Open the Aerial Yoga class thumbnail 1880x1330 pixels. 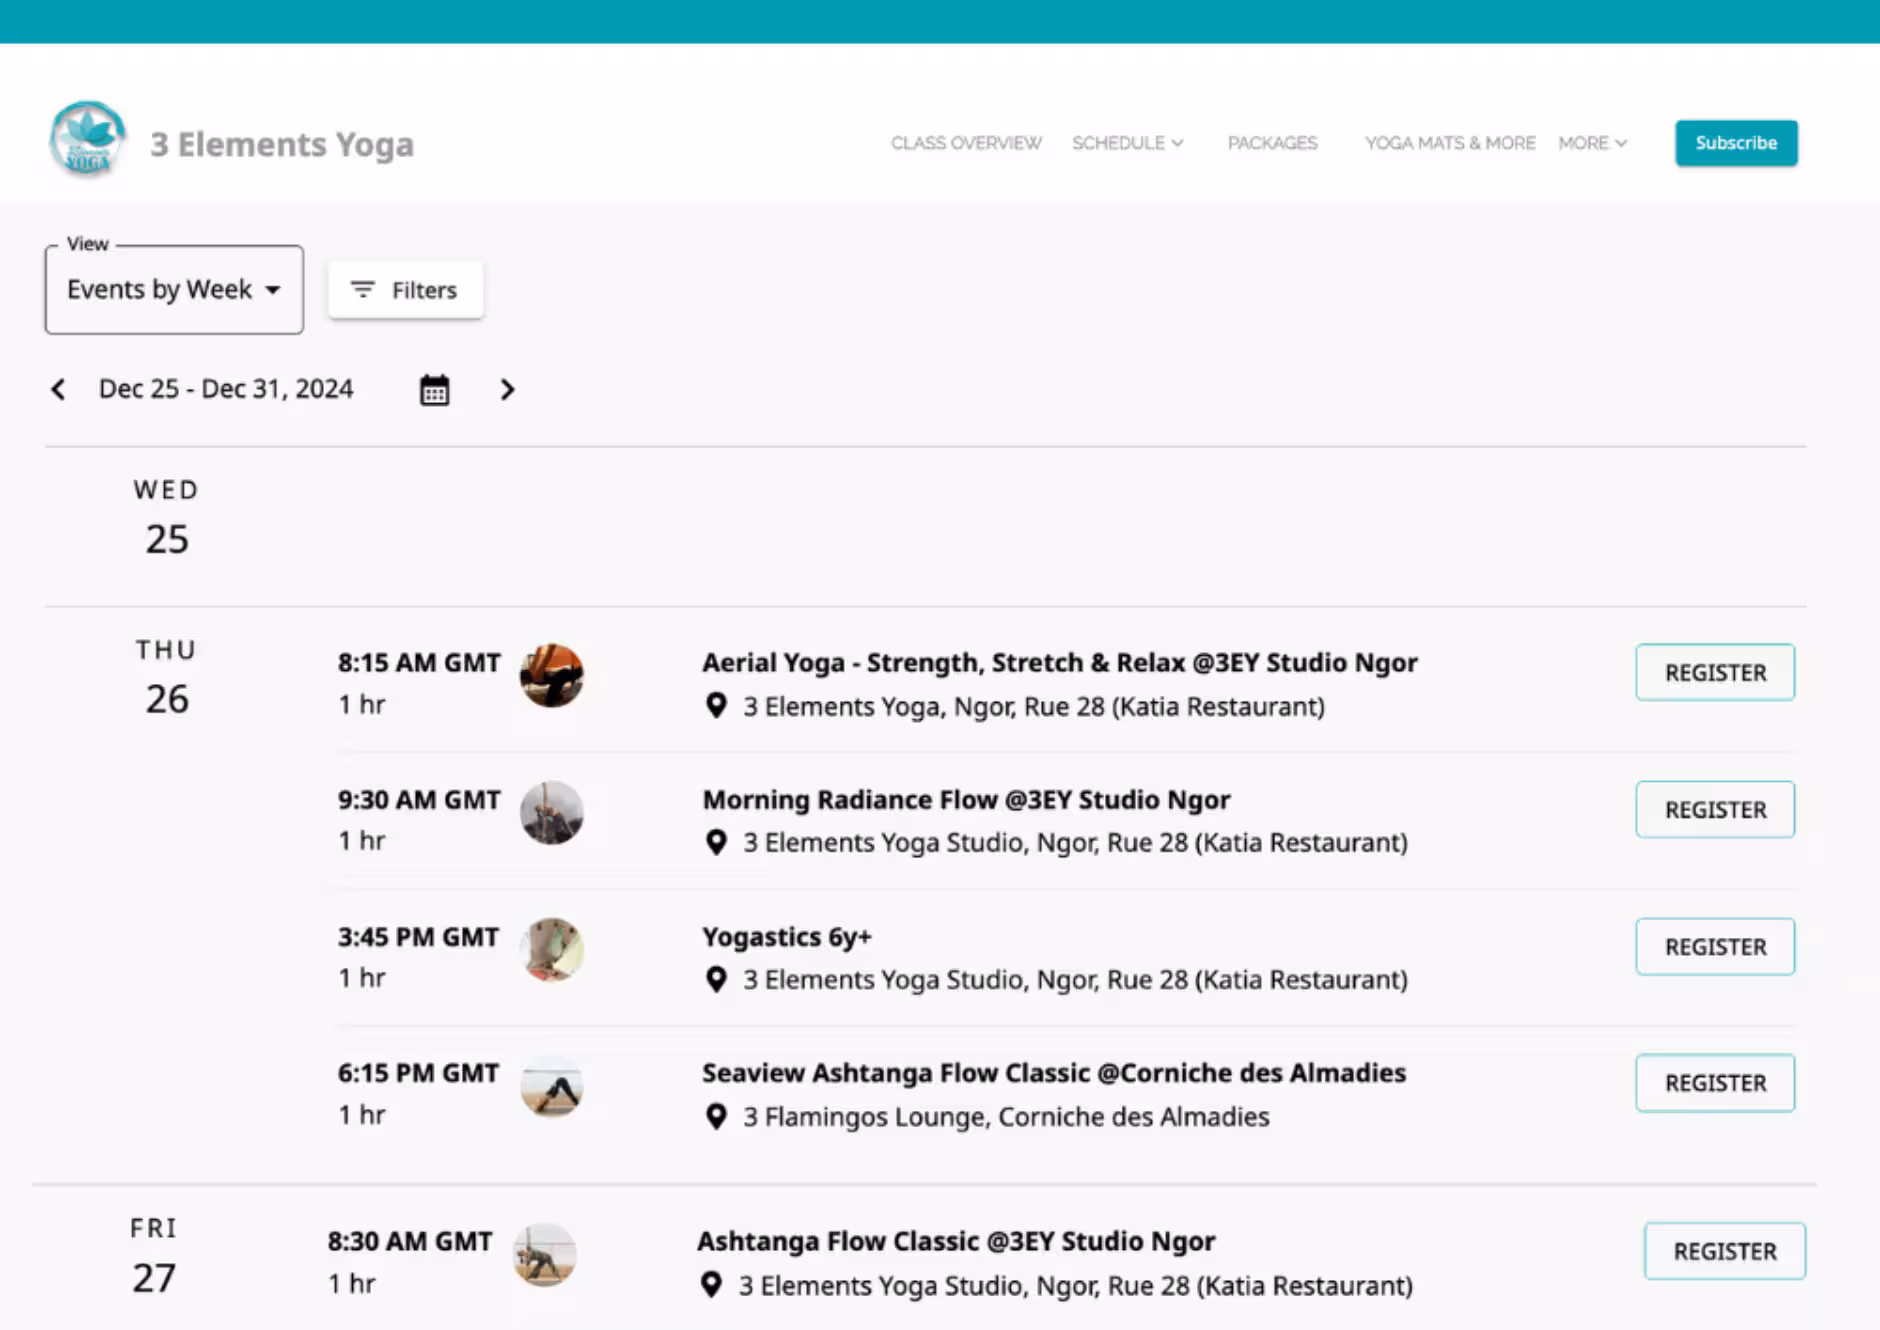coord(552,675)
